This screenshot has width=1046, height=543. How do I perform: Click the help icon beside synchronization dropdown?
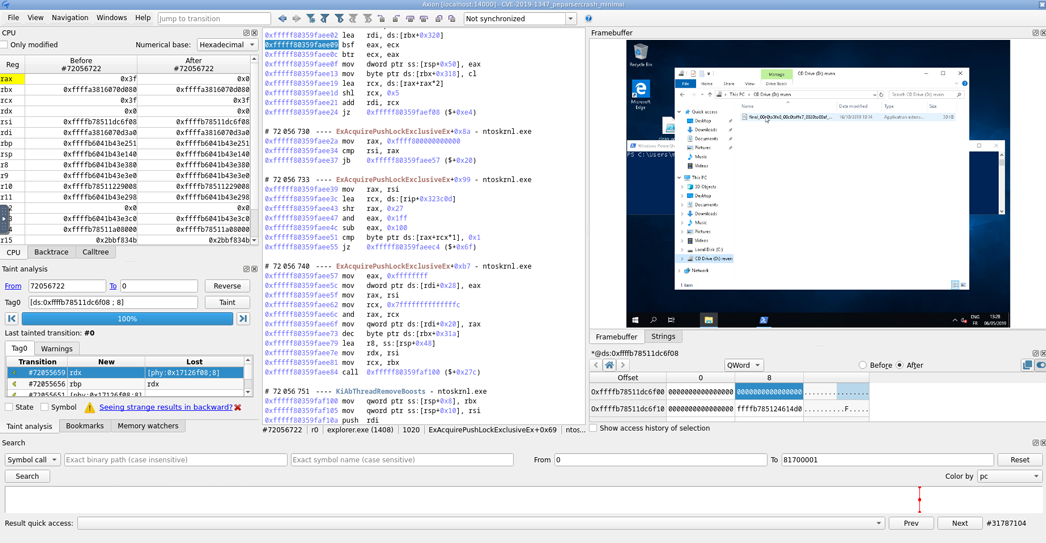pyautogui.click(x=588, y=18)
